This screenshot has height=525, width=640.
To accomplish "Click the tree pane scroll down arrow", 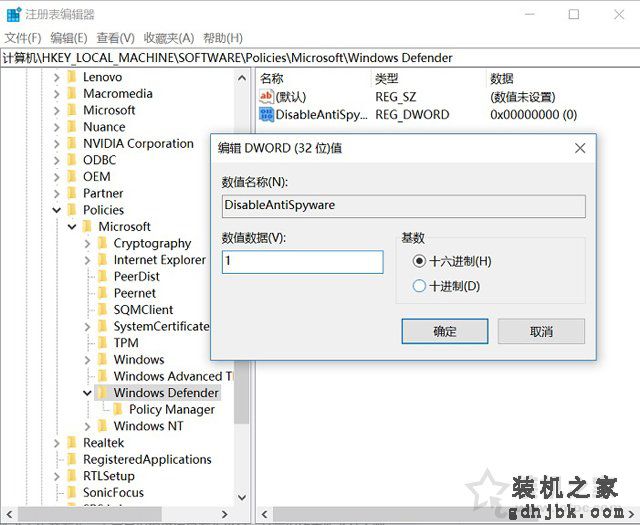I will point(242,497).
